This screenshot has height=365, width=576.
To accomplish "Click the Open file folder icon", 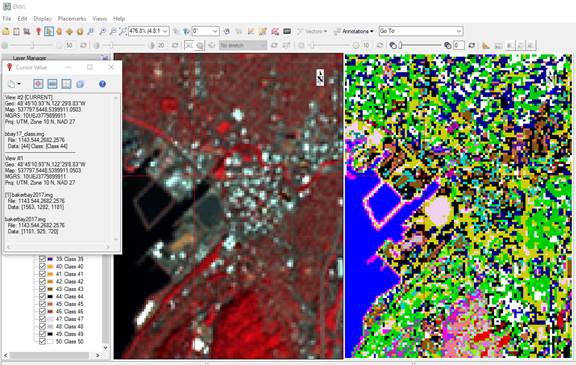I will (x=6, y=32).
